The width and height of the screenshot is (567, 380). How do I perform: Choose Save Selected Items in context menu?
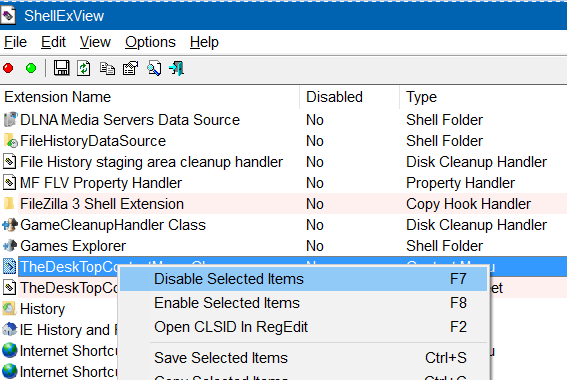[x=304, y=358]
